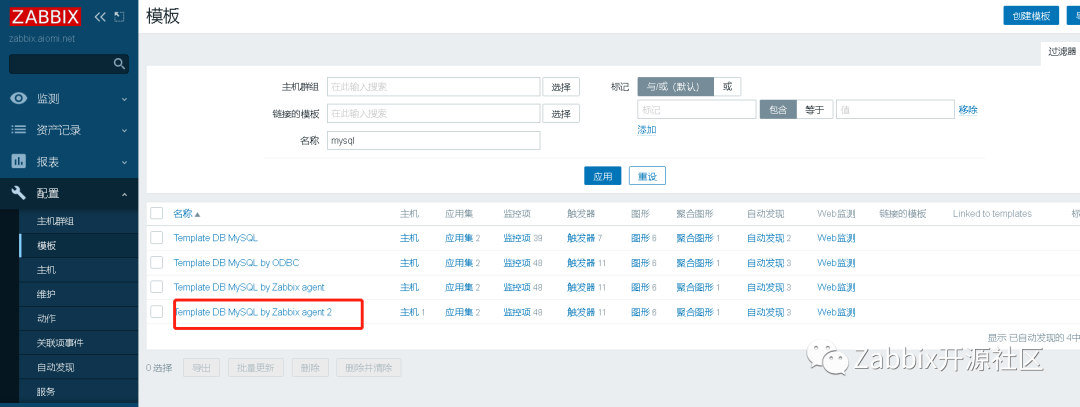Click the 主机群组 search field

pyautogui.click(x=433, y=87)
